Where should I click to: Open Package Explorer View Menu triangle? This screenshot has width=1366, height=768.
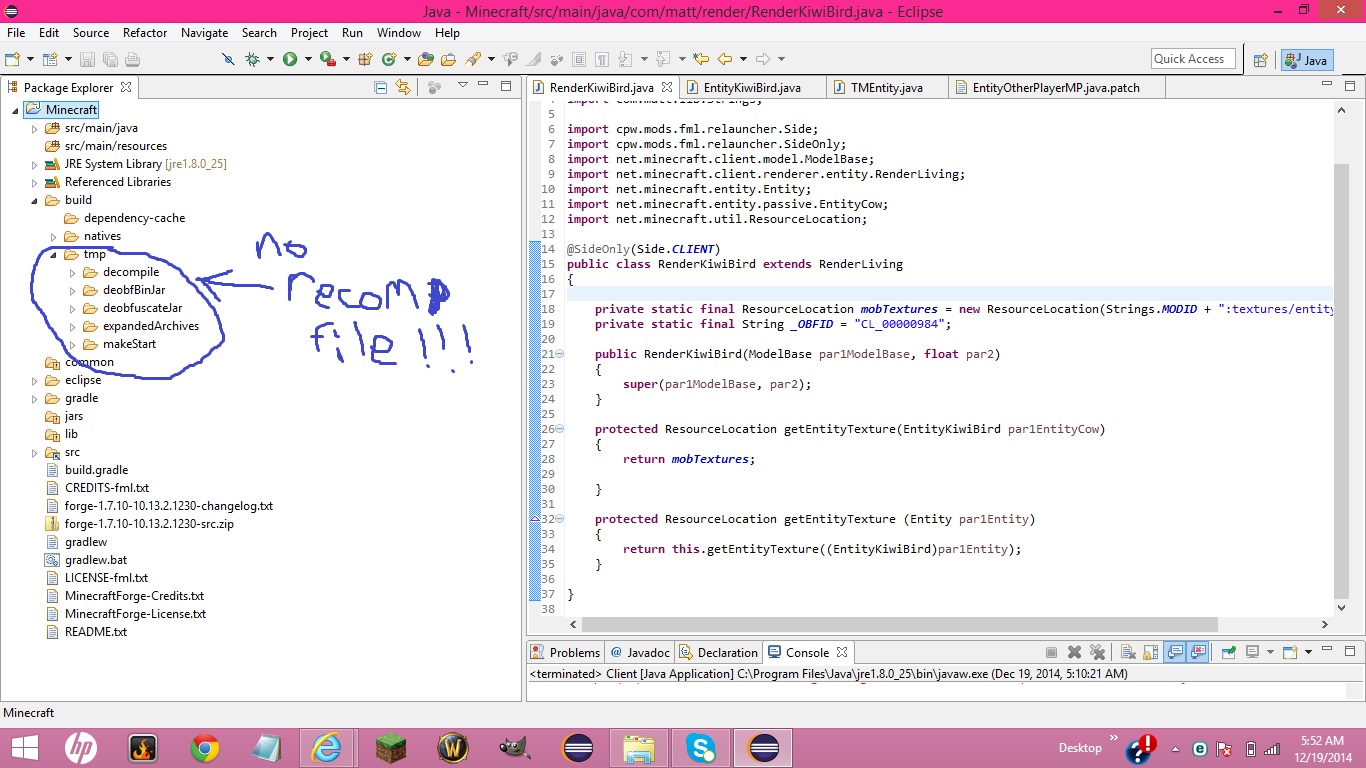(463, 86)
